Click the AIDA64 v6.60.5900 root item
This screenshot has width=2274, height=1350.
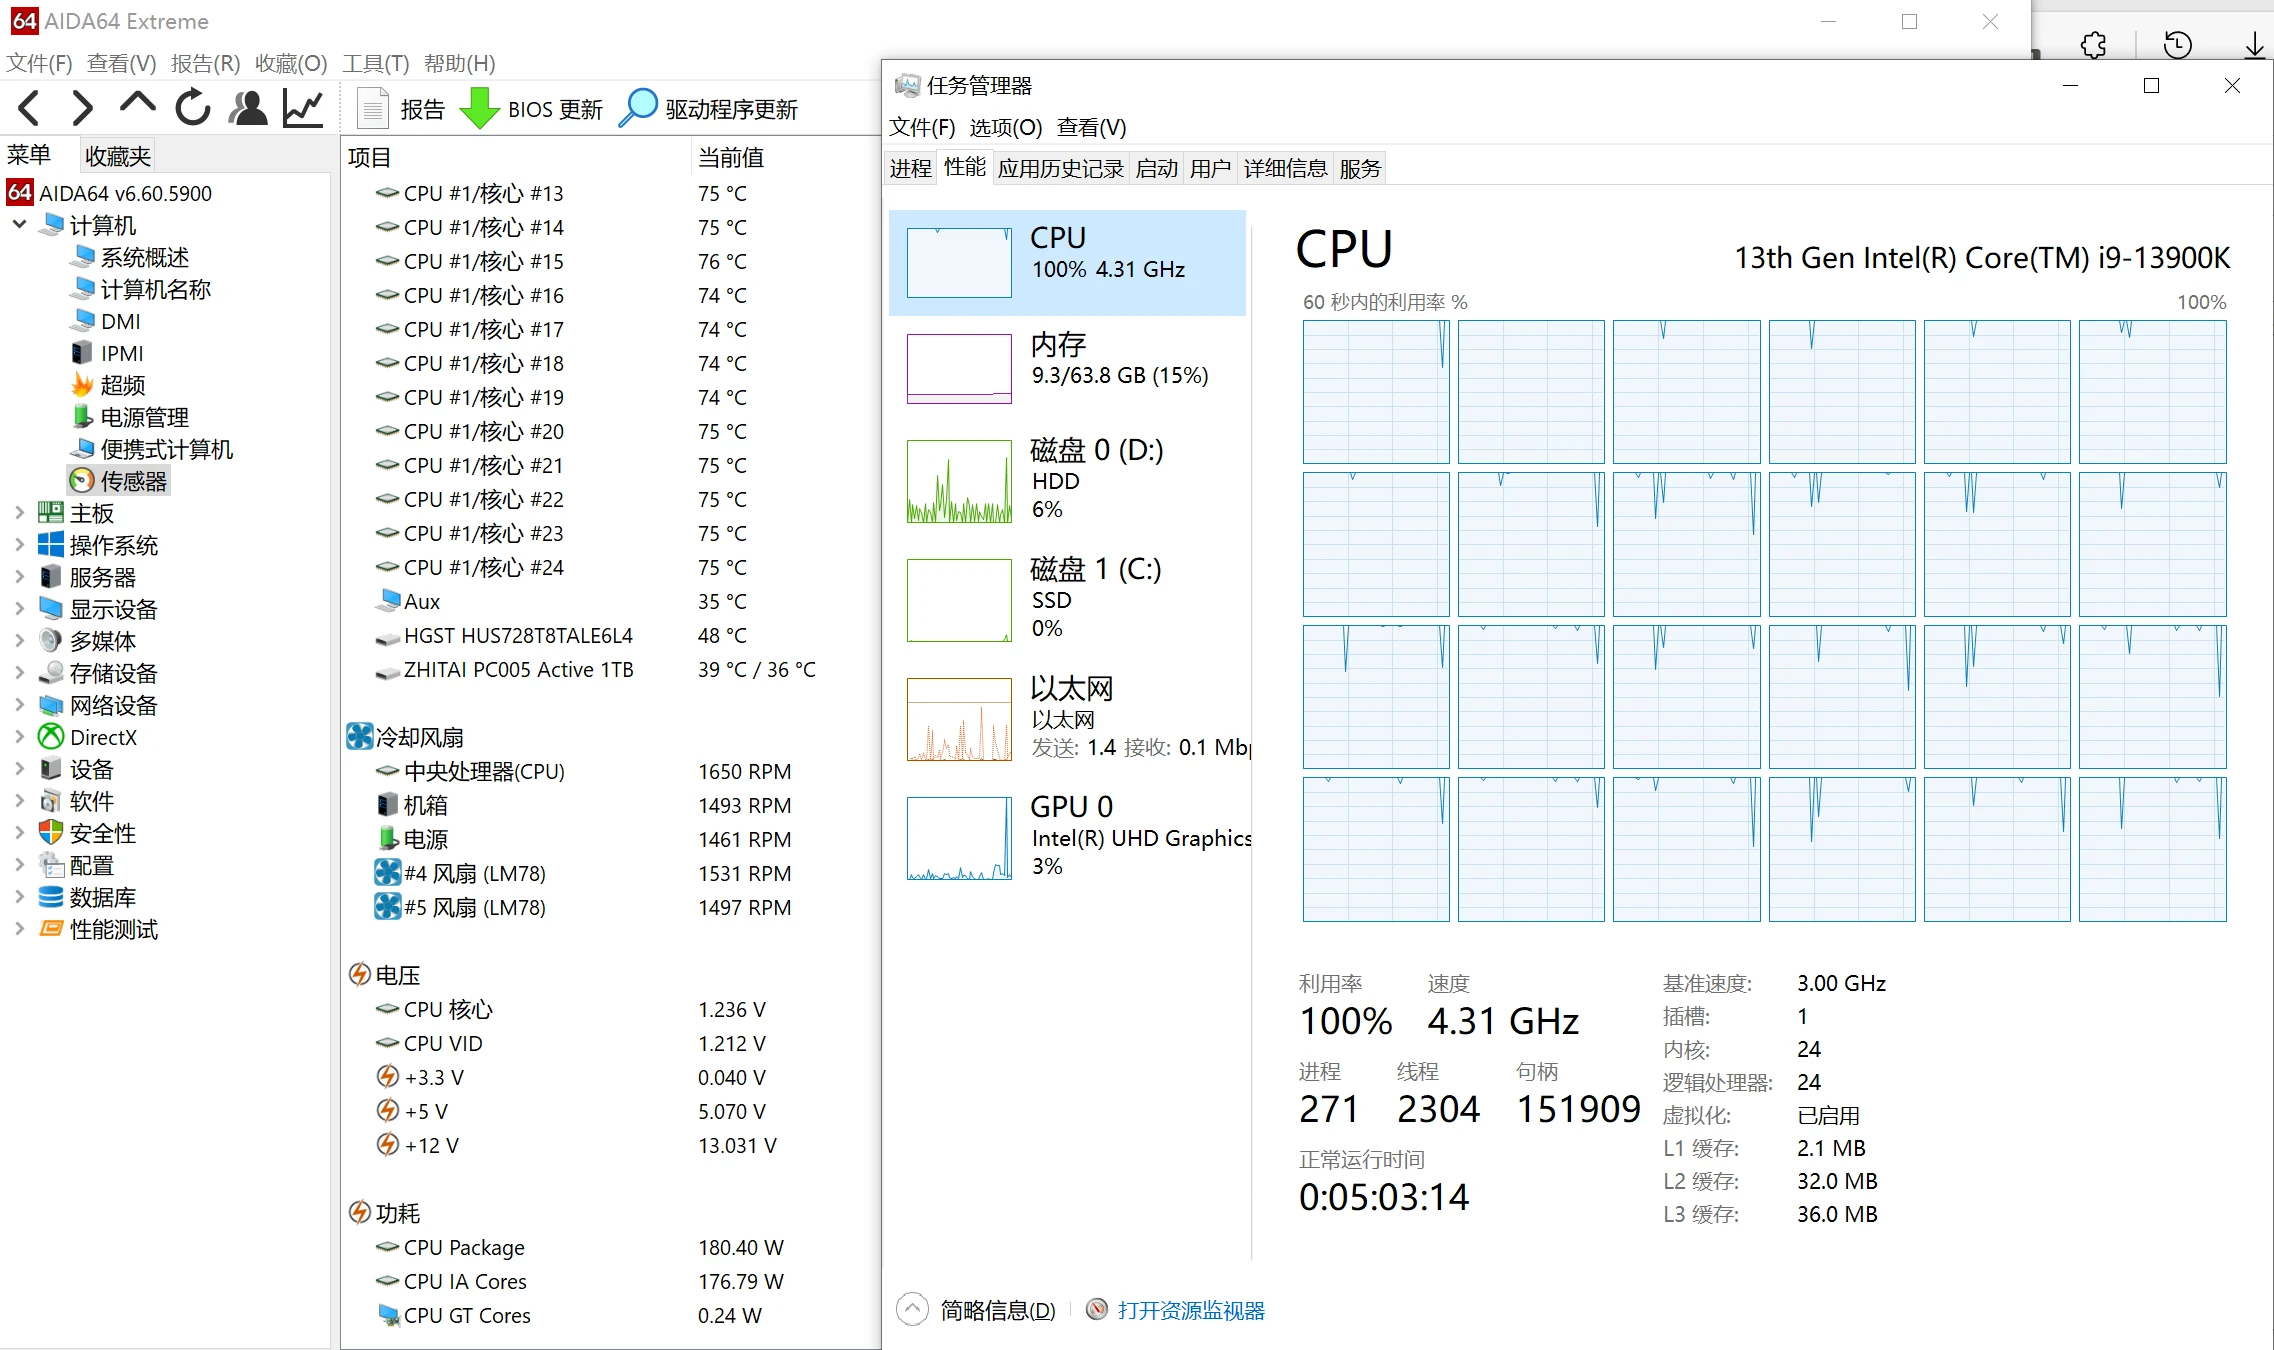coord(110,193)
